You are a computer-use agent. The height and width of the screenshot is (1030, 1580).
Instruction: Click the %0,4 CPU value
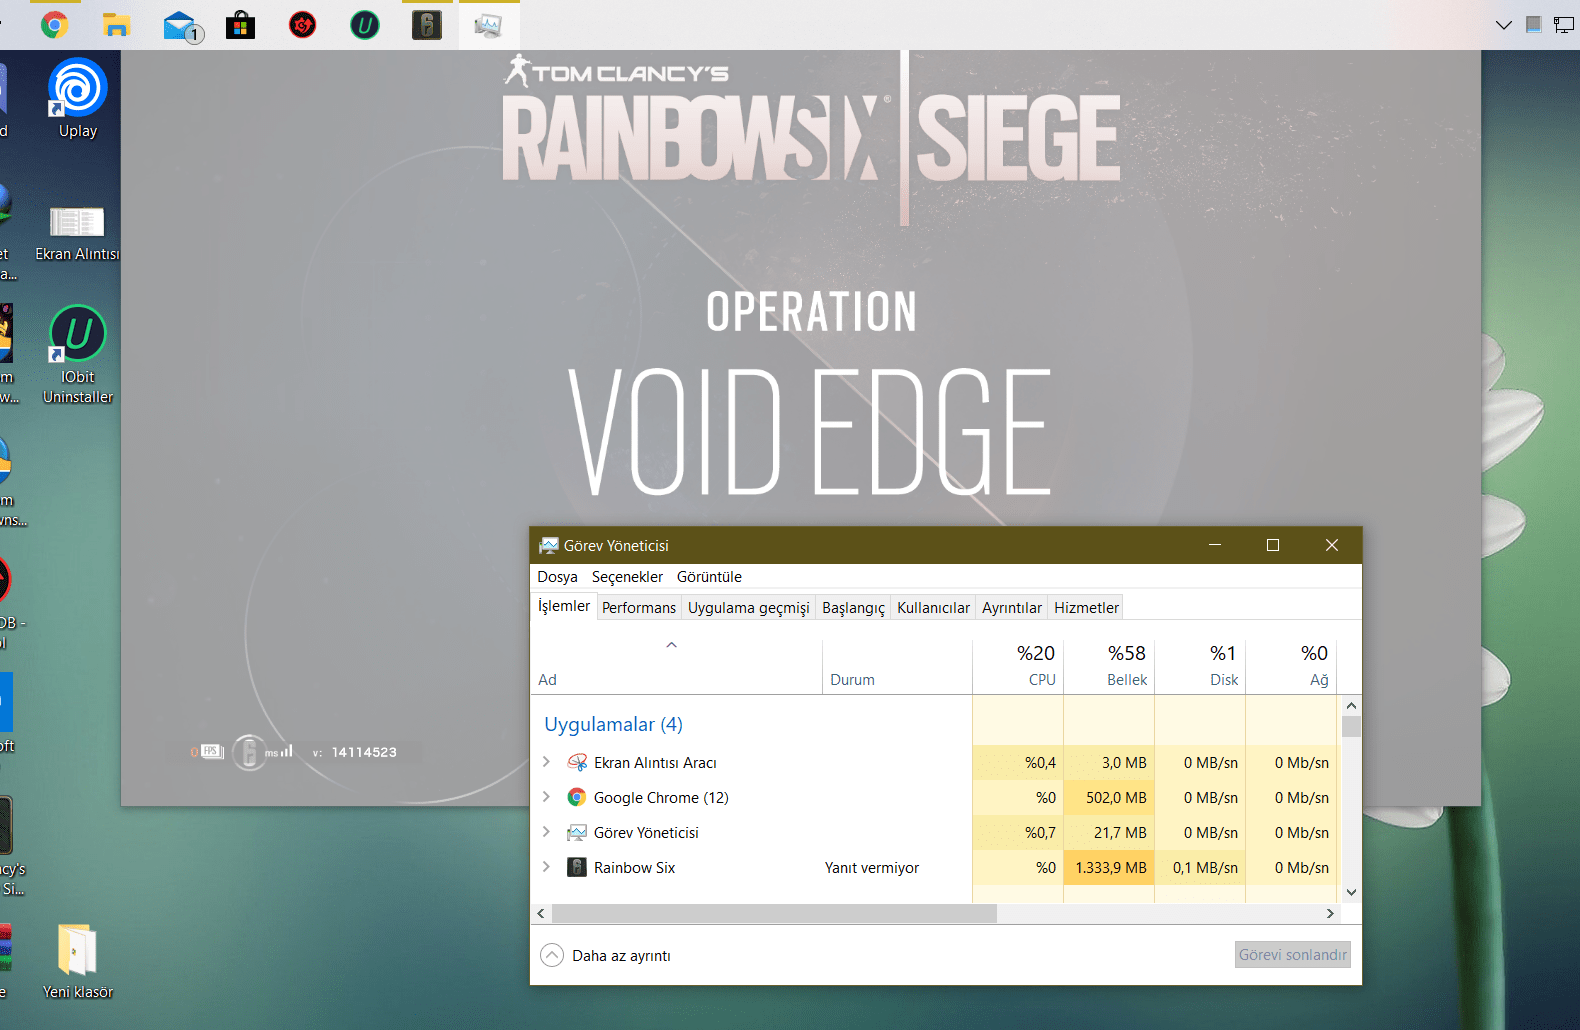[x=1040, y=763]
